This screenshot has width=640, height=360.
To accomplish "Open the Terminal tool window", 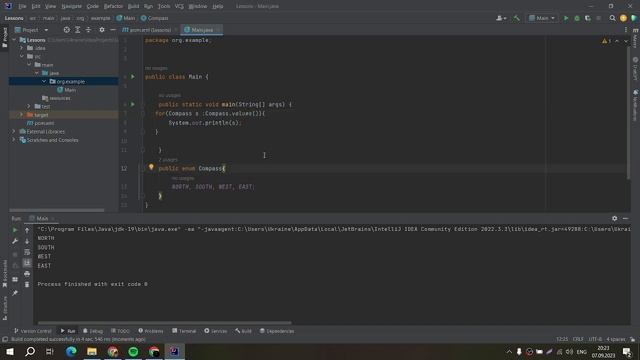I will (x=184, y=331).
